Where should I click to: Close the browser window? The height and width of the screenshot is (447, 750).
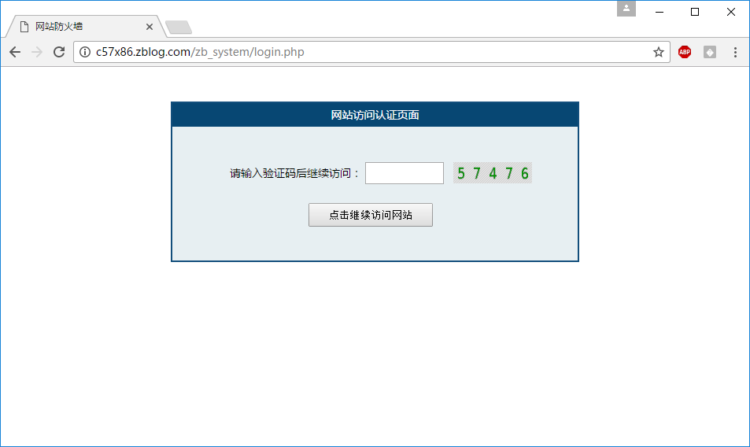[730, 11]
